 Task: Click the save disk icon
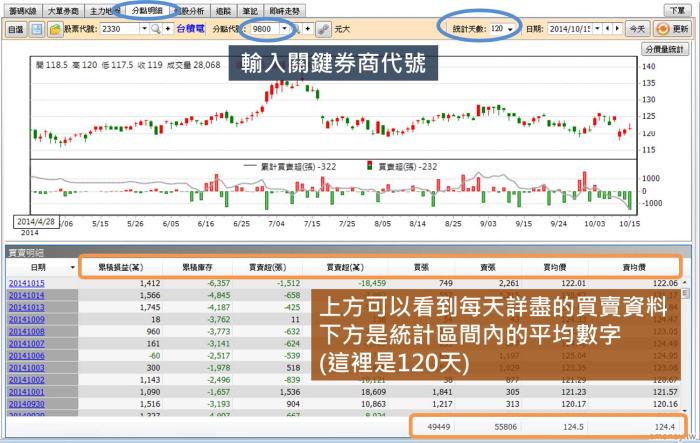[37, 29]
